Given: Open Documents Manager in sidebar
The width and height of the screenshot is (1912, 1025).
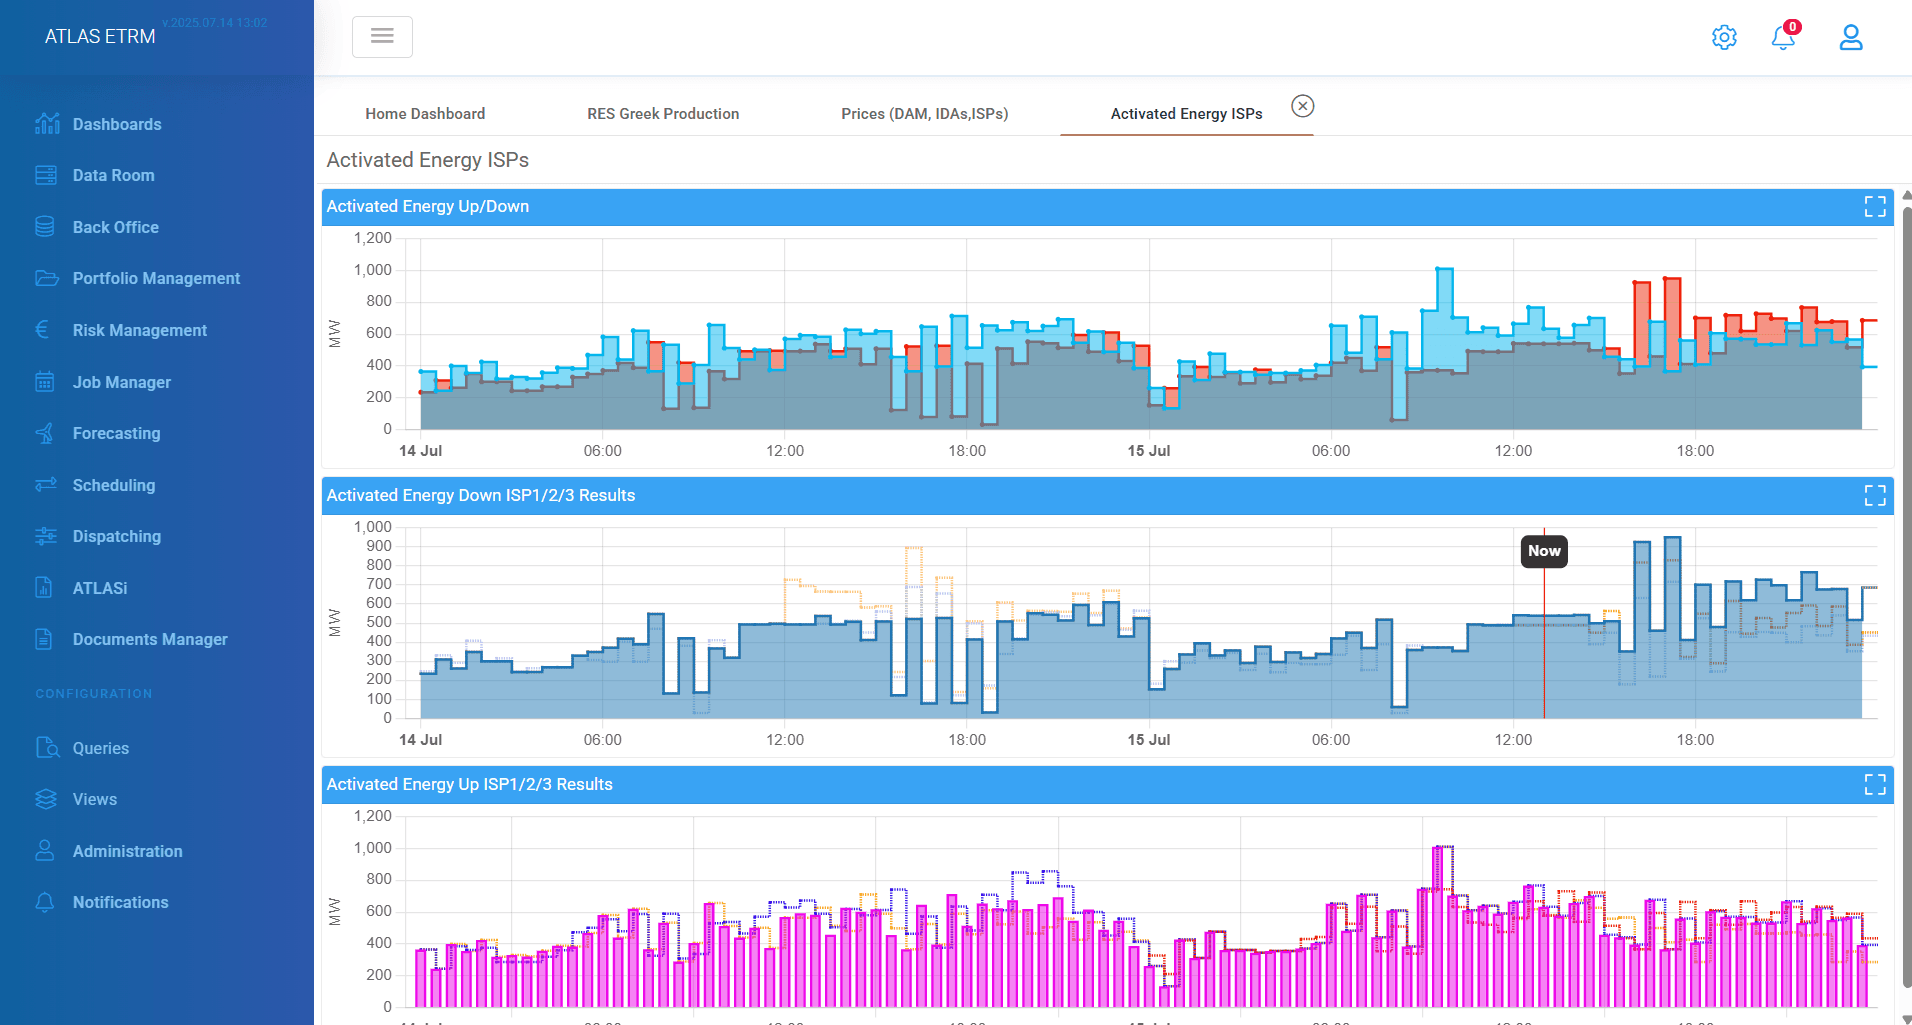Looking at the screenshot, I should pos(150,639).
